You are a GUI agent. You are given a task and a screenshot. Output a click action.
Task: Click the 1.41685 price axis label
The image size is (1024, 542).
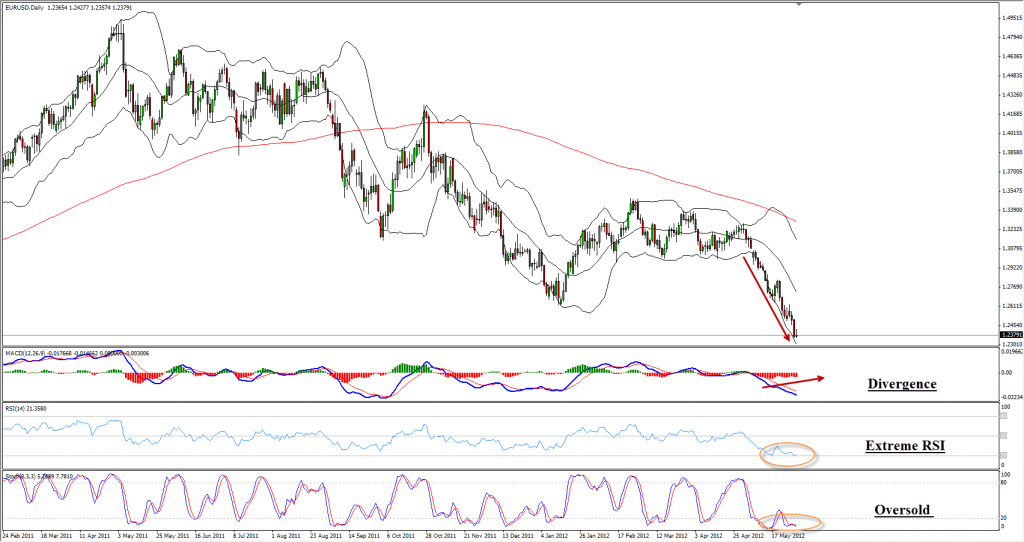[x=1012, y=114]
